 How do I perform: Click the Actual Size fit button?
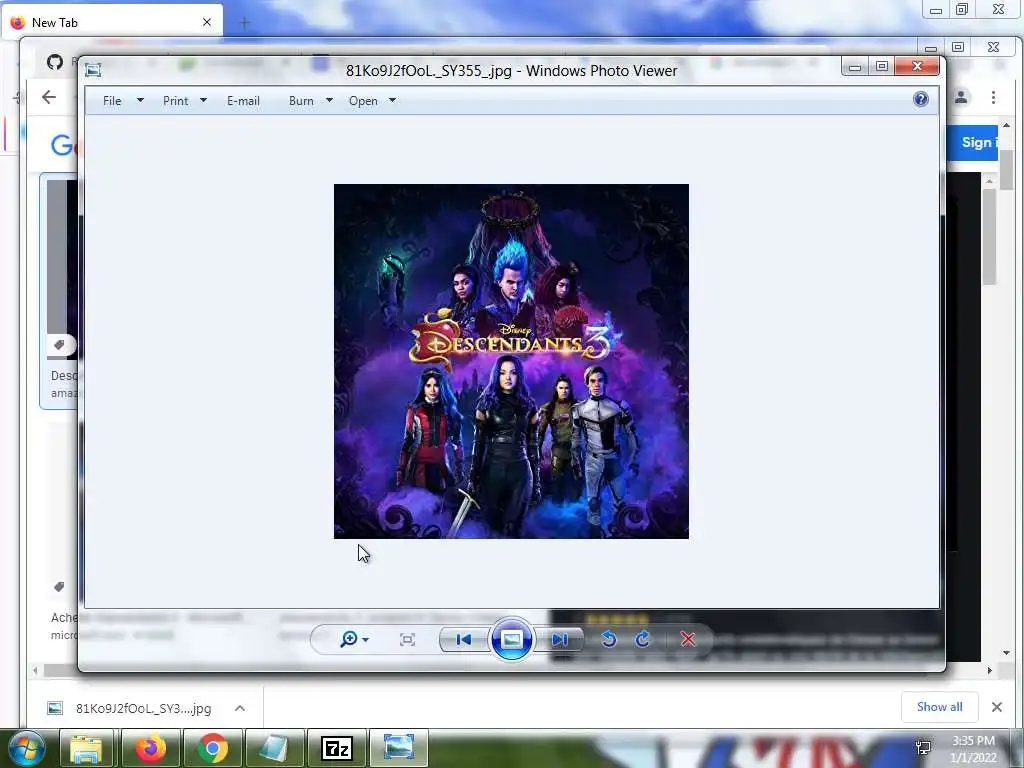click(407, 640)
